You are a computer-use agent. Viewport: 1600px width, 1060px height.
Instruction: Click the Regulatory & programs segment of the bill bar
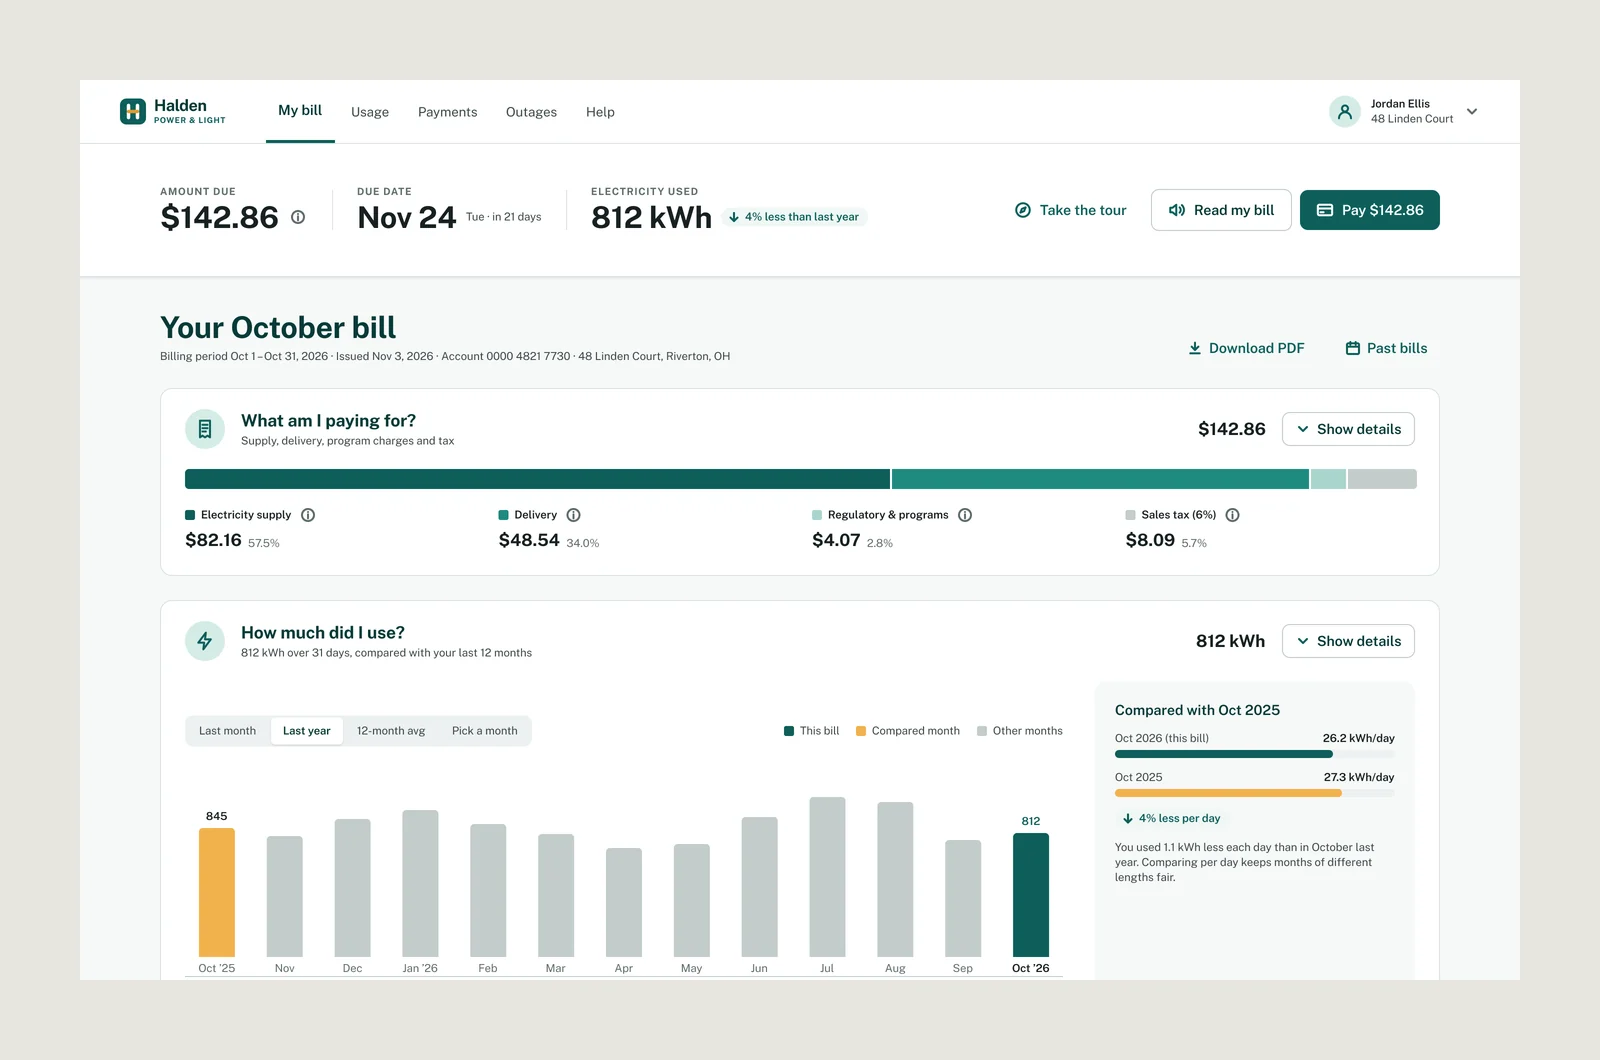pos(1328,479)
